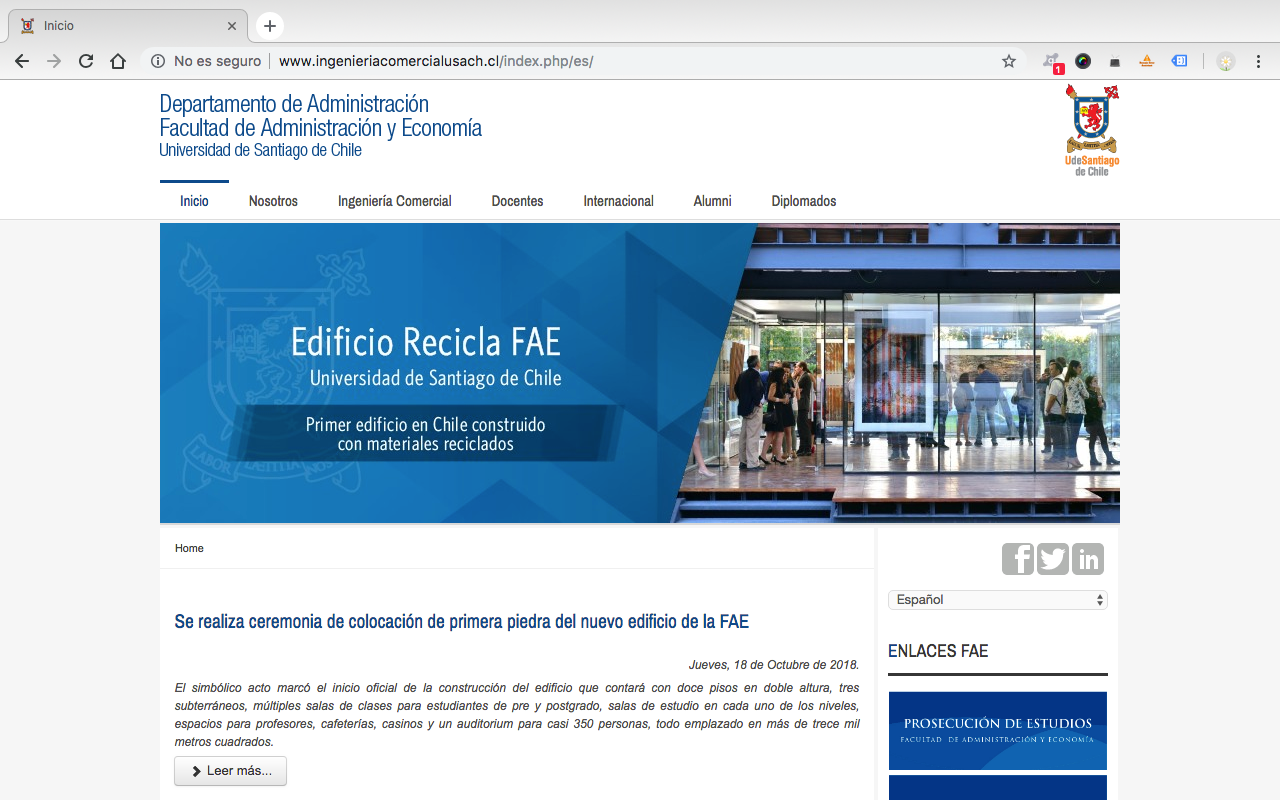Screen dimensions: 1280x800
Task: Click the date Jueves, 18 de Octubre
Action: (774, 665)
